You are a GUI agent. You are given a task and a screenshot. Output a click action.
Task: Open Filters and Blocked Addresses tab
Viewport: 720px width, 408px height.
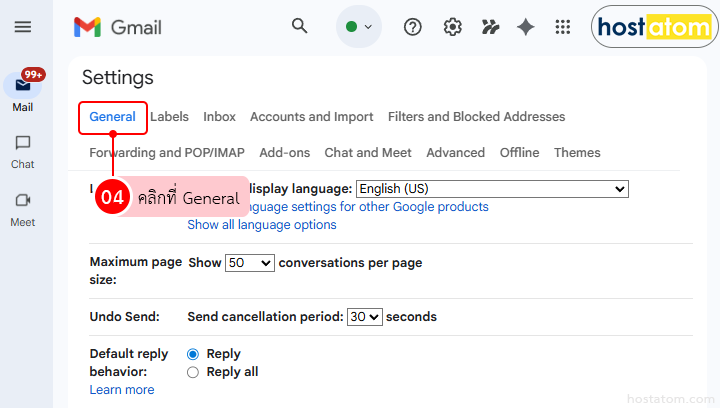(x=477, y=117)
